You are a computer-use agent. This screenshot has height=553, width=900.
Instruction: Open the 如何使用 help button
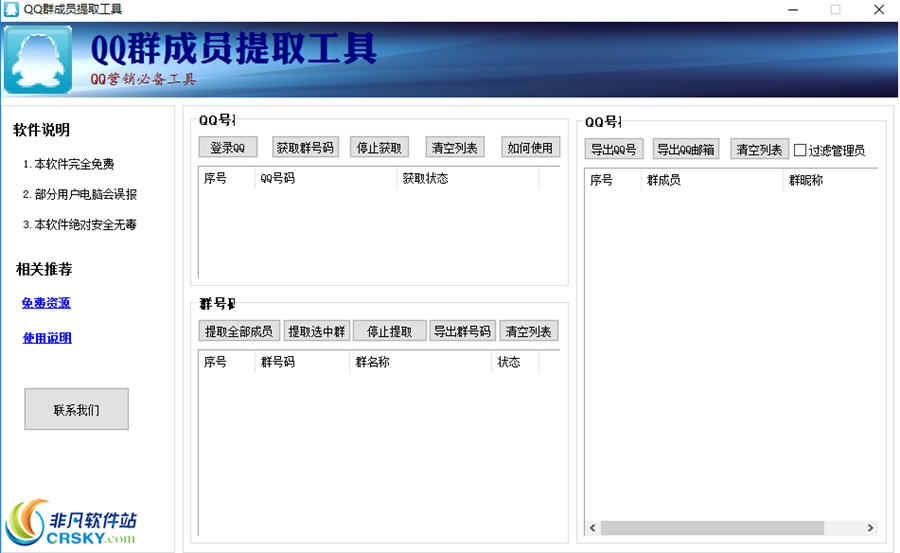click(x=530, y=148)
